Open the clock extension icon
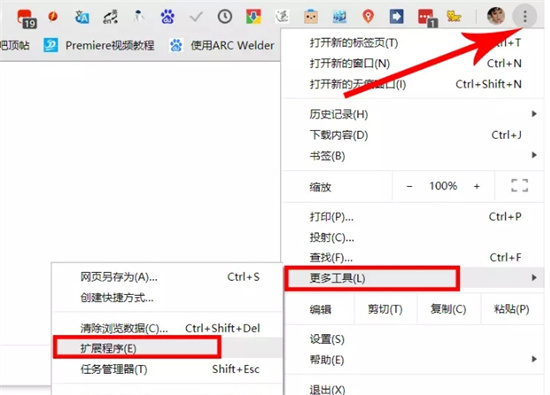 (x=225, y=16)
